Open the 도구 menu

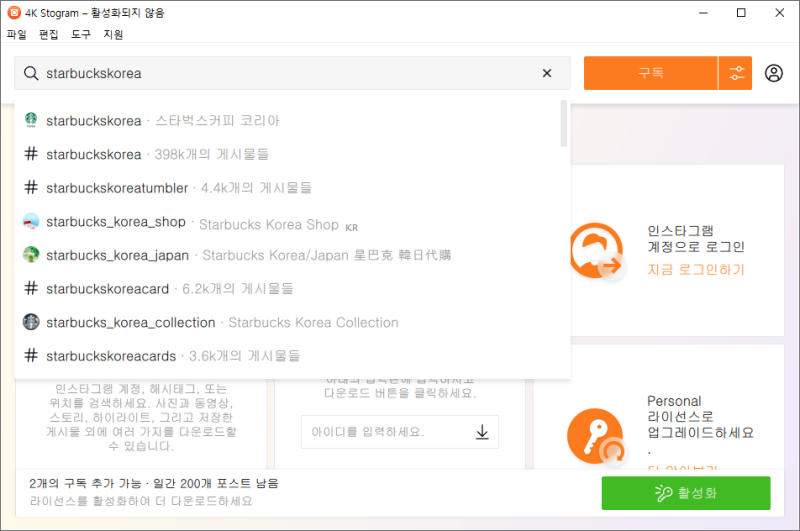(x=81, y=34)
